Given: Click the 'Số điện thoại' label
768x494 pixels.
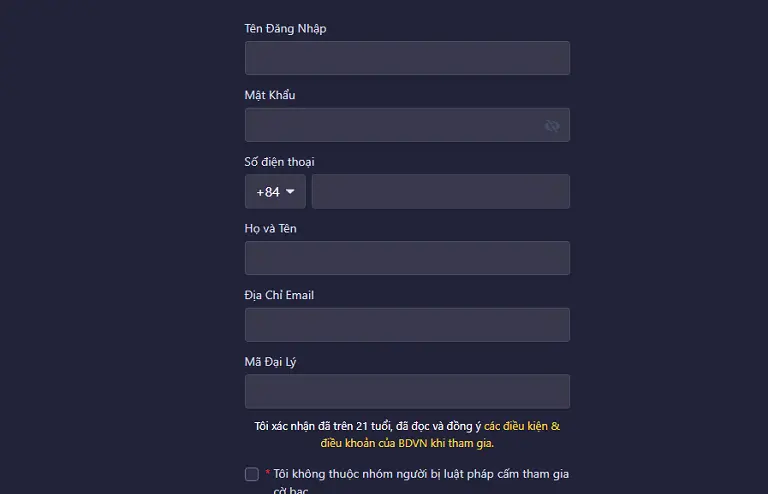Looking at the screenshot, I should click(x=279, y=162).
